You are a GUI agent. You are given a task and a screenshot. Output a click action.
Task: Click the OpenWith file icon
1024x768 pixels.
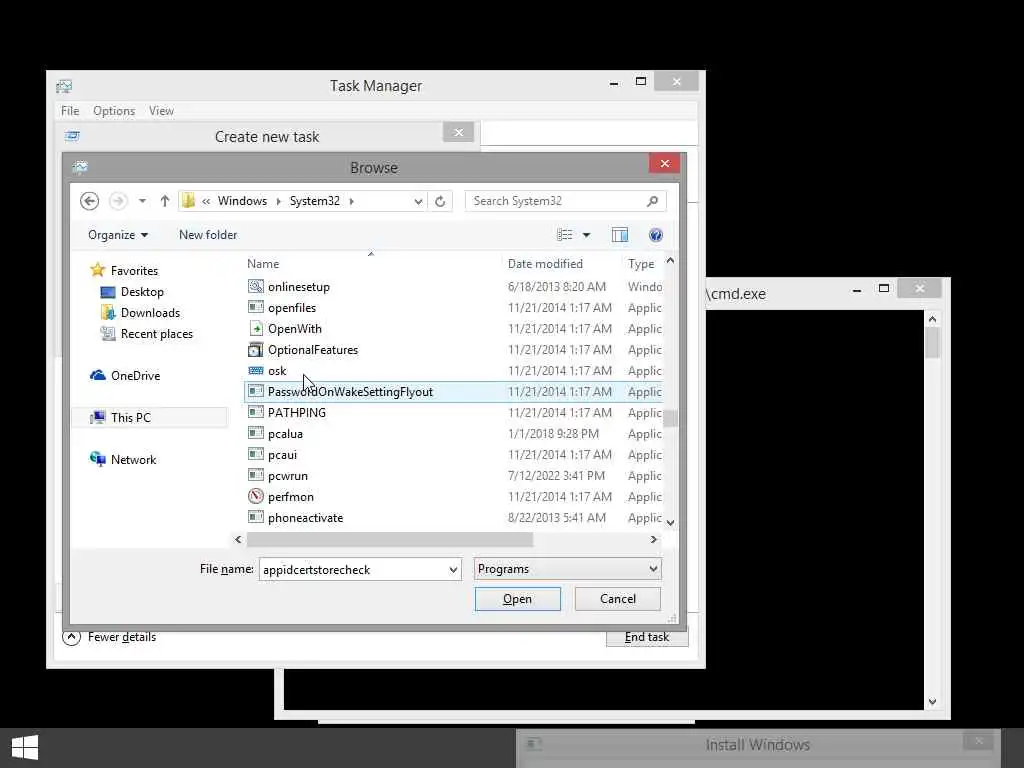coord(256,328)
